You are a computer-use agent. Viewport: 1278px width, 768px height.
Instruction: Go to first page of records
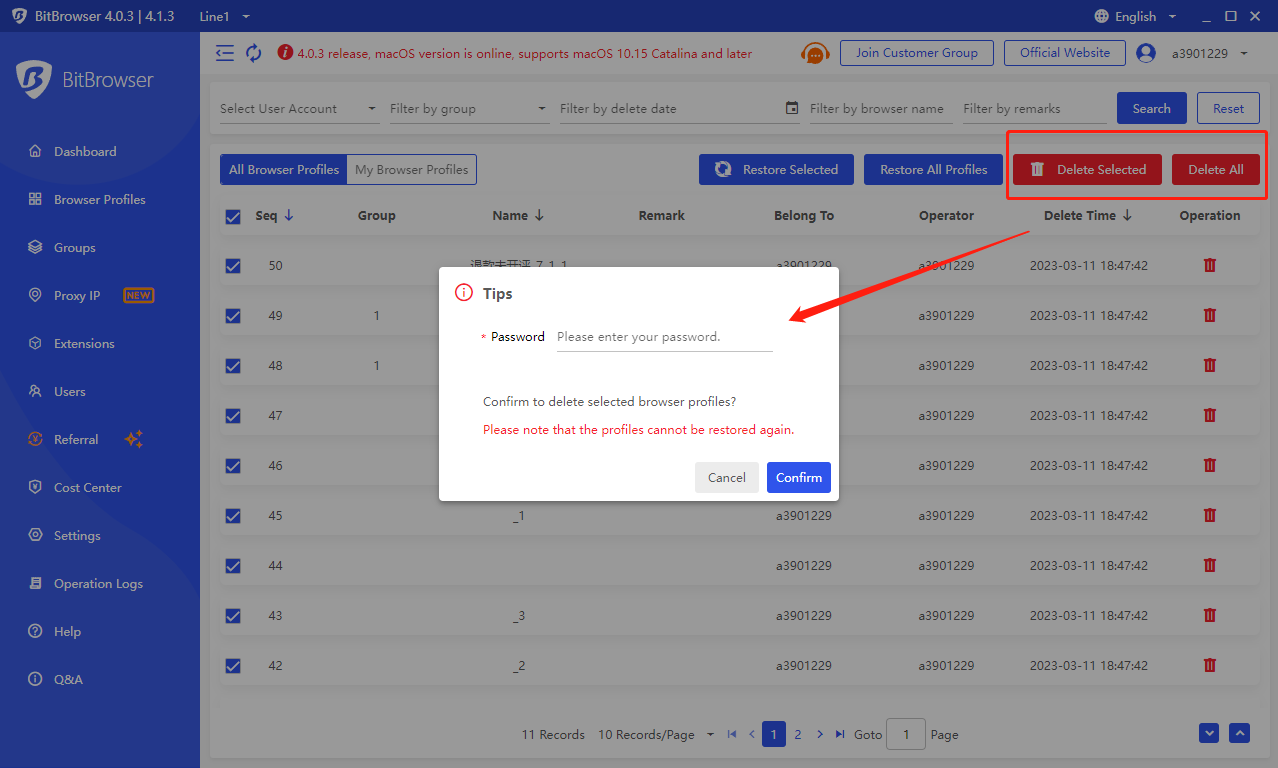[732, 734]
